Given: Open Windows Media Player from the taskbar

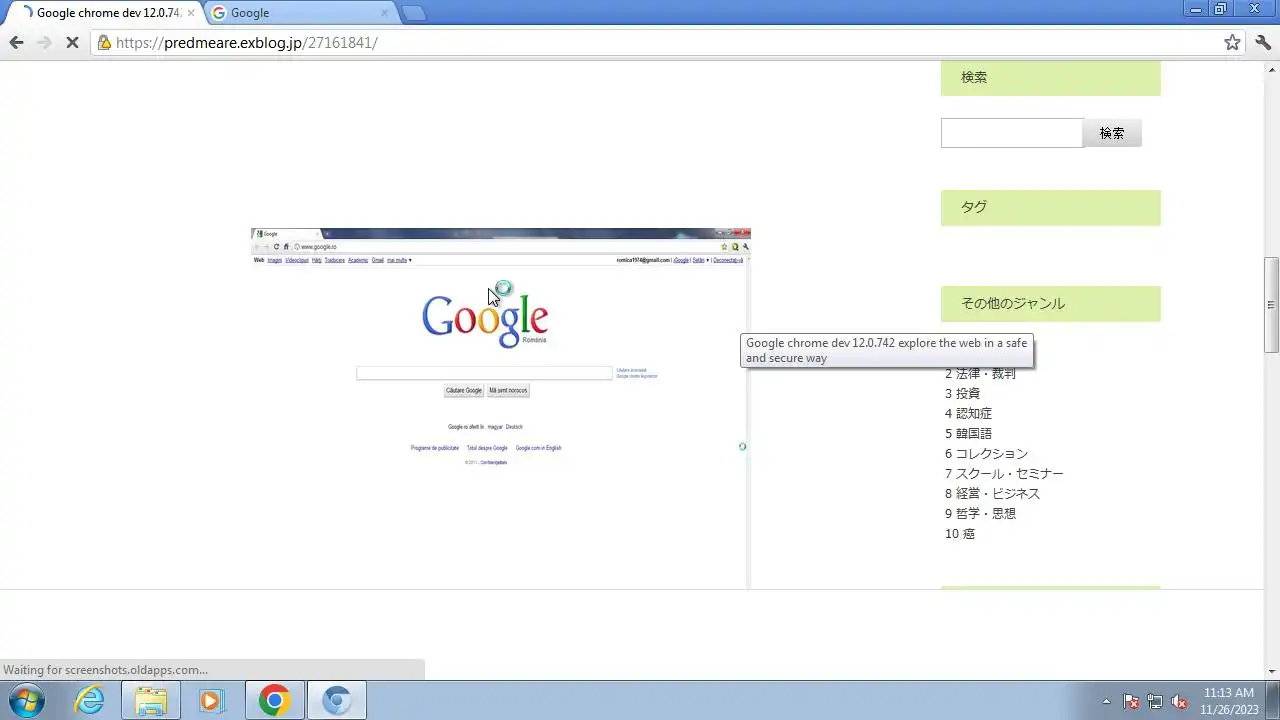Looking at the screenshot, I should (x=212, y=700).
